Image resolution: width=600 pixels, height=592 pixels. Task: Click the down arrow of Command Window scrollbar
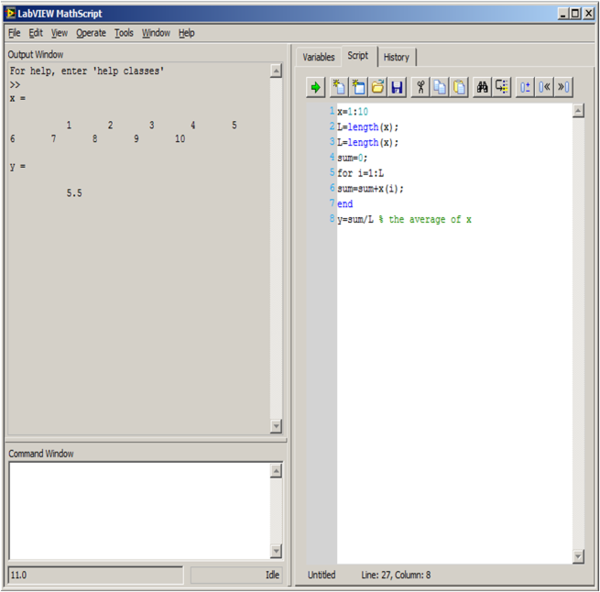coord(276,551)
